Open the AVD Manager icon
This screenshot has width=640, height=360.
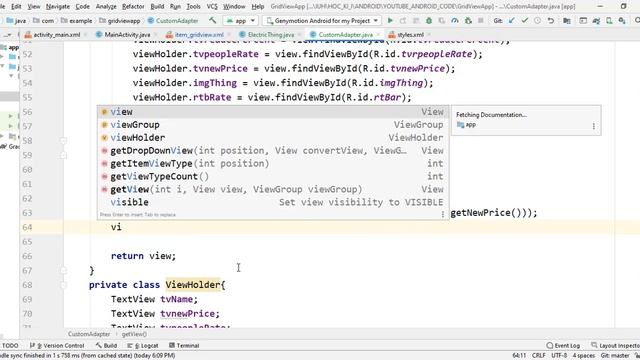609,20
